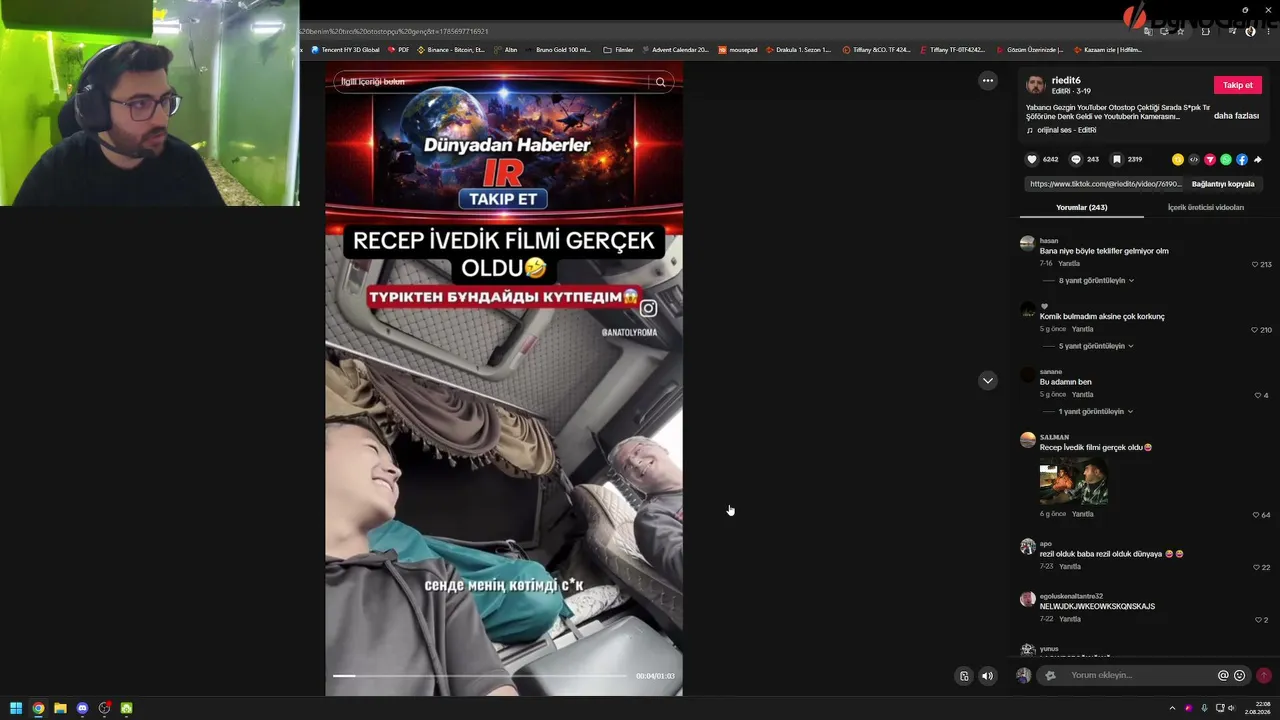This screenshot has height=720, width=1280.
Task: Open the Drakula 1. Sezon bookmark
Action: (x=798, y=49)
